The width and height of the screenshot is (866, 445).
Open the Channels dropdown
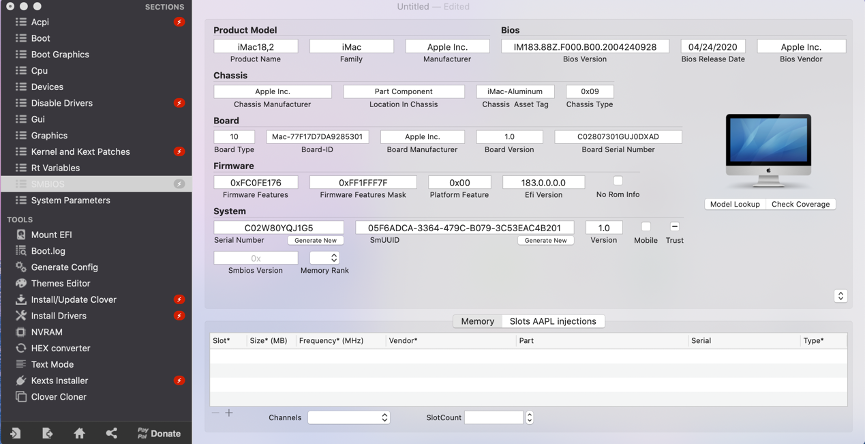[349, 417]
